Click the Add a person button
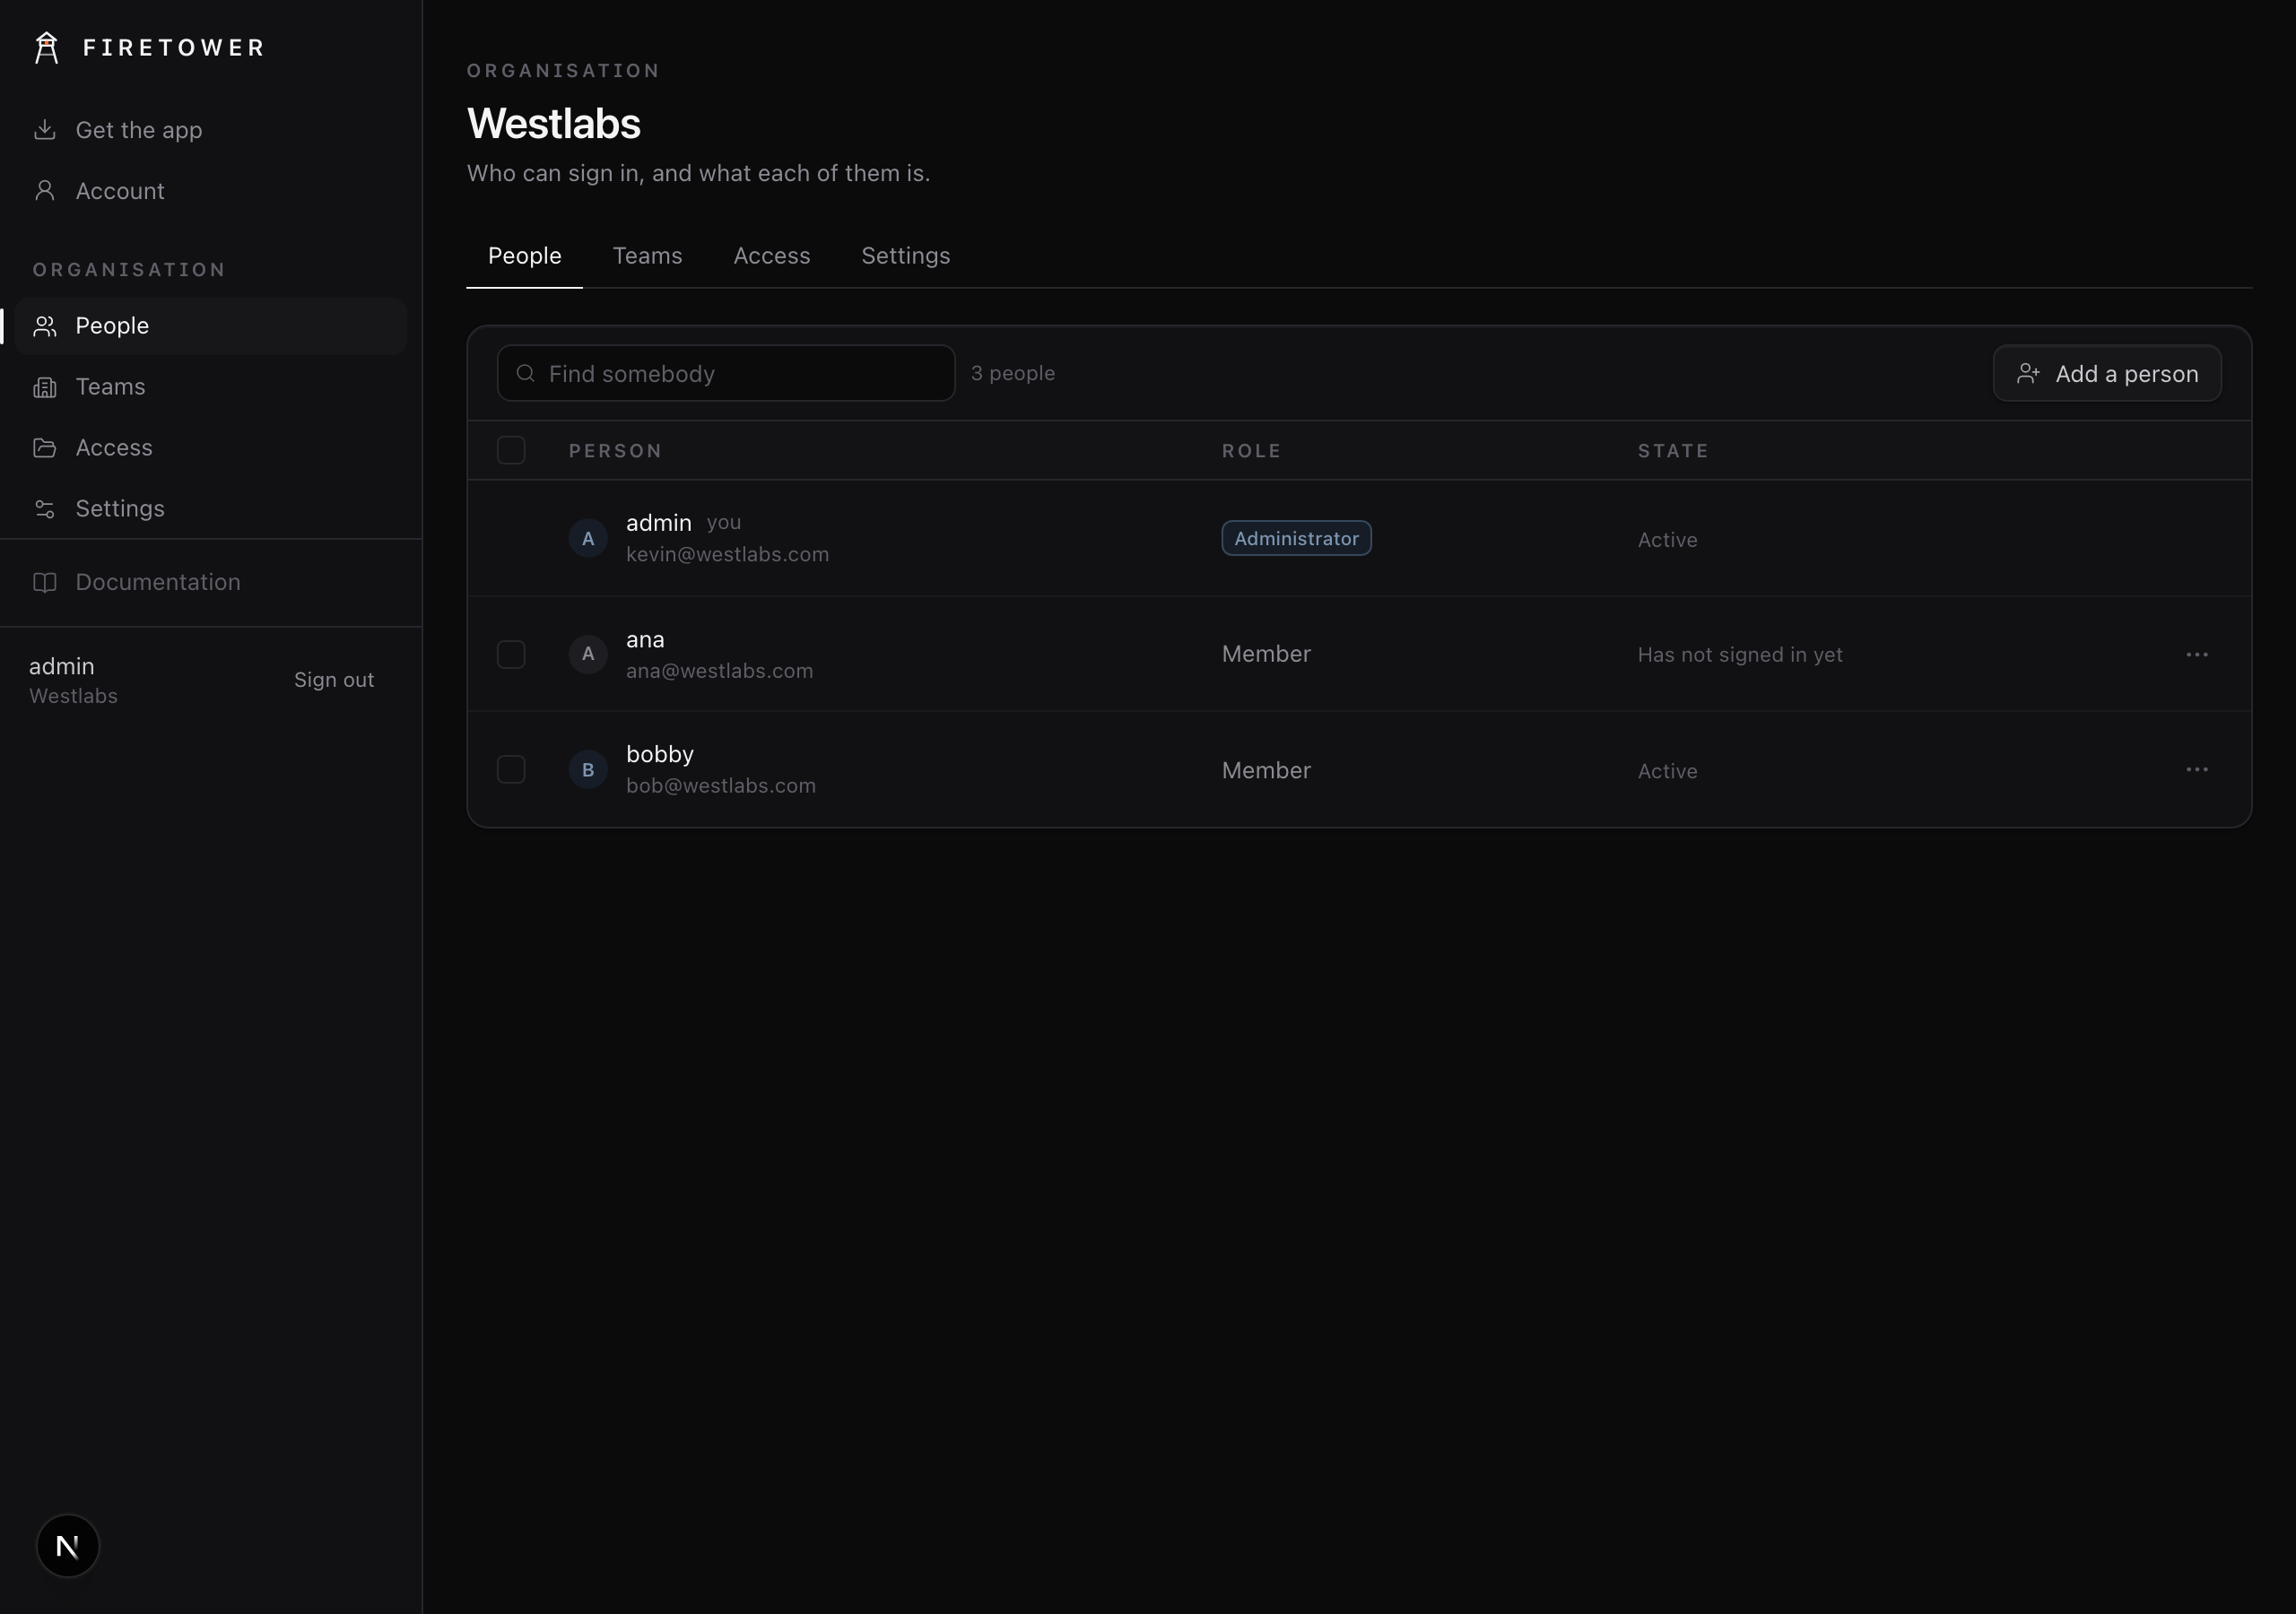This screenshot has height=1614, width=2296. [2107, 373]
